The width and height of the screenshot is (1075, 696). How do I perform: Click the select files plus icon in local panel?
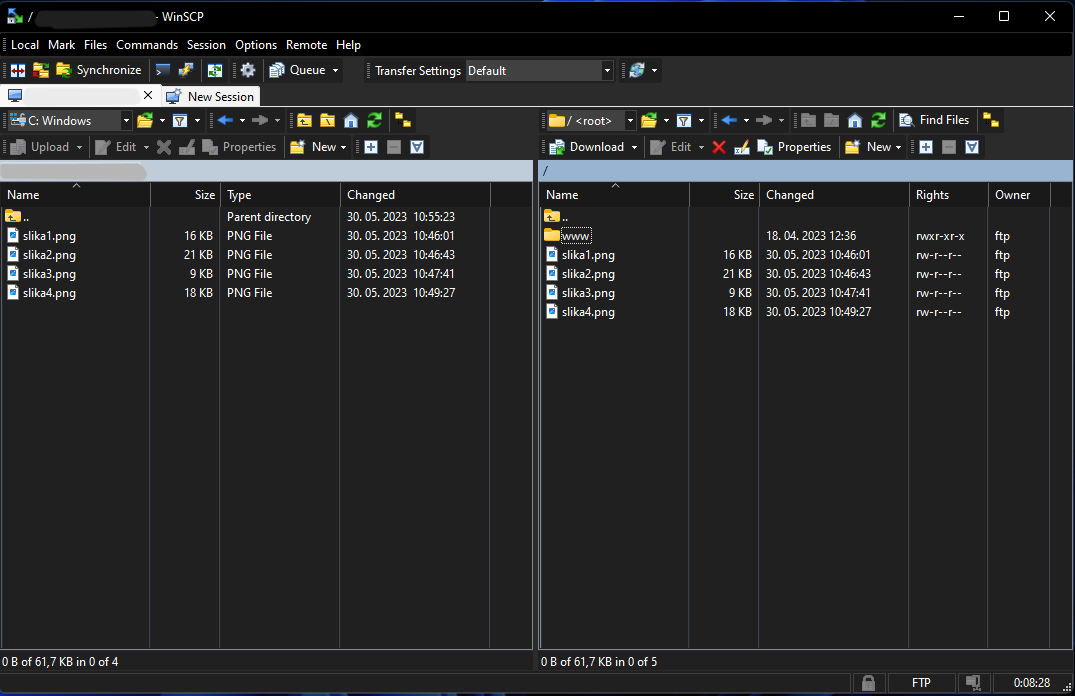click(x=371, y=147)
